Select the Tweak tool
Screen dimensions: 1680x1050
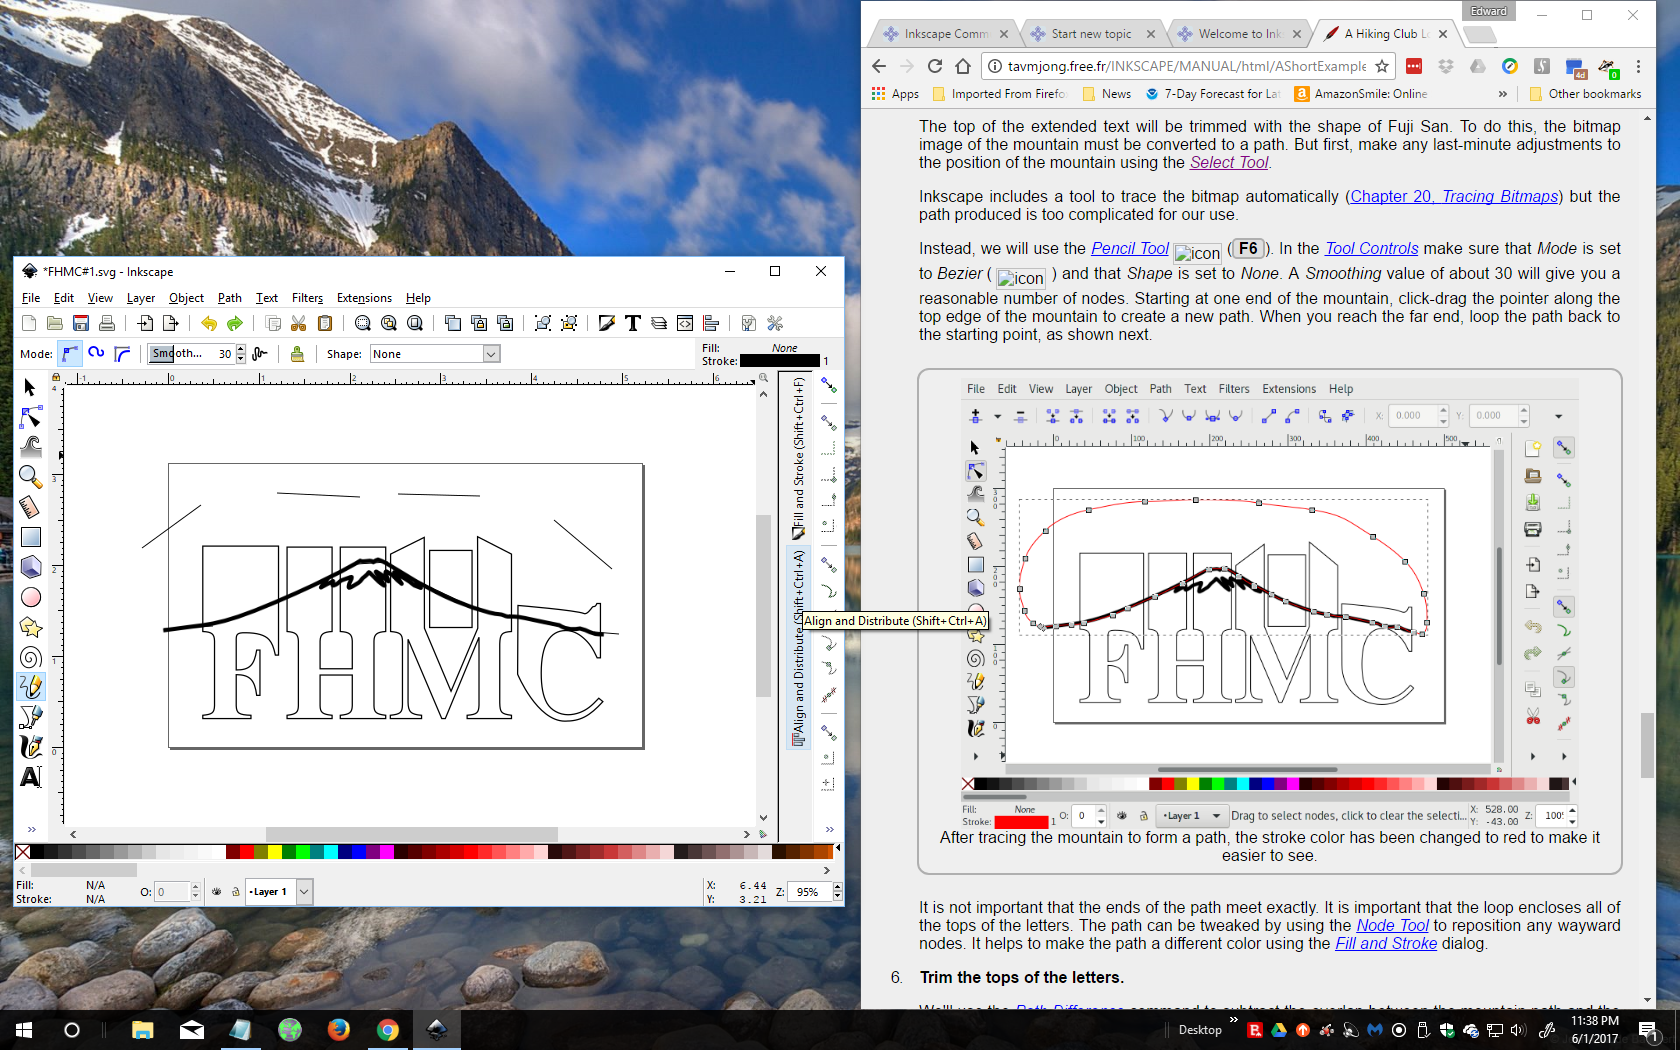[30, 446]
